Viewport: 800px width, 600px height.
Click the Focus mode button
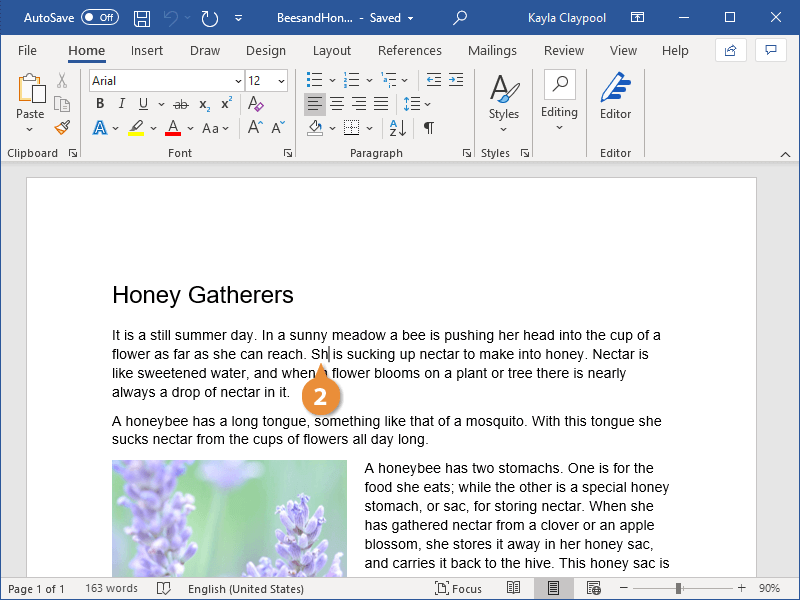pyautogui.click(x=459, y=589)
